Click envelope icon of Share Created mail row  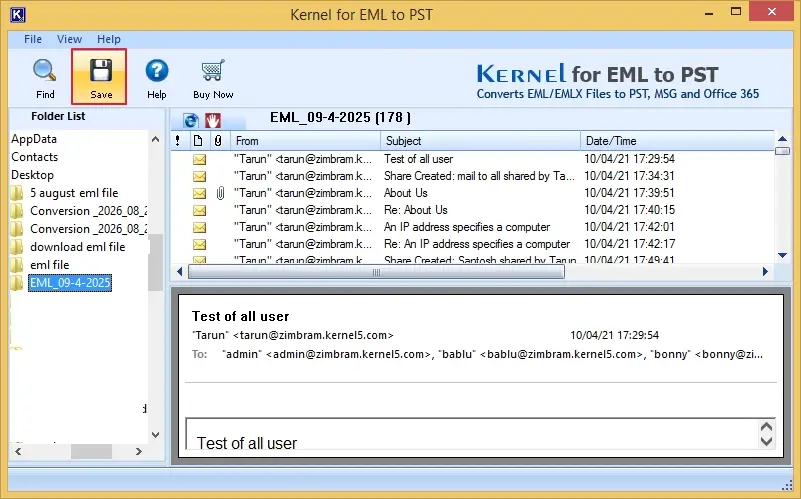pos(199,176)
